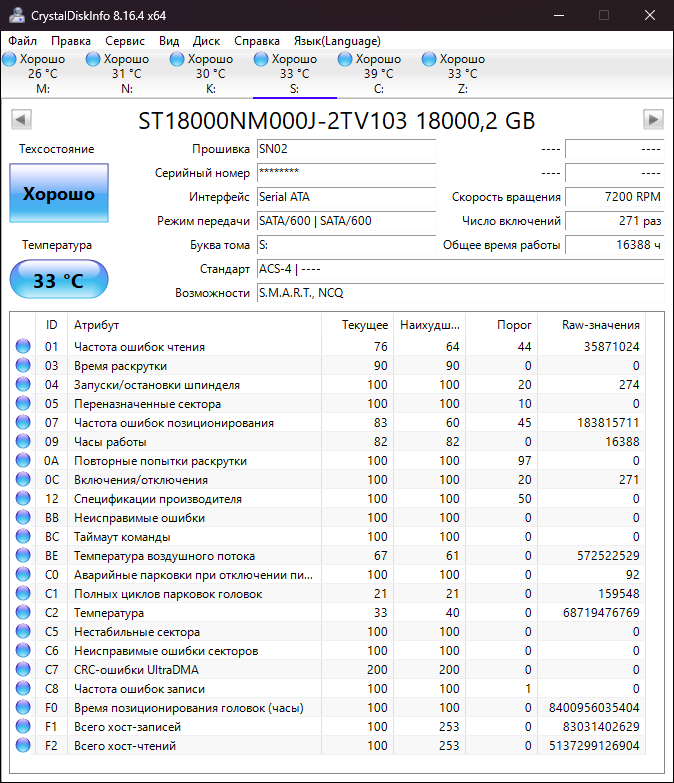The width and height of the screenshot is (674, 783).
Task: Click the 7200 RPM rotation speed value
Action: [x=614, y=197]
